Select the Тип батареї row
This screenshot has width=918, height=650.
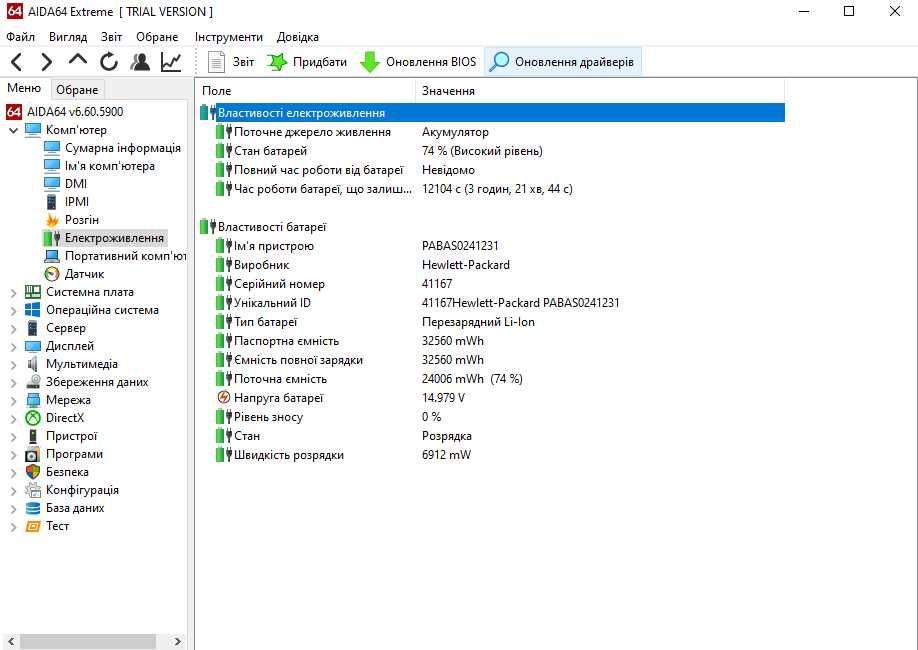[492, 322]
